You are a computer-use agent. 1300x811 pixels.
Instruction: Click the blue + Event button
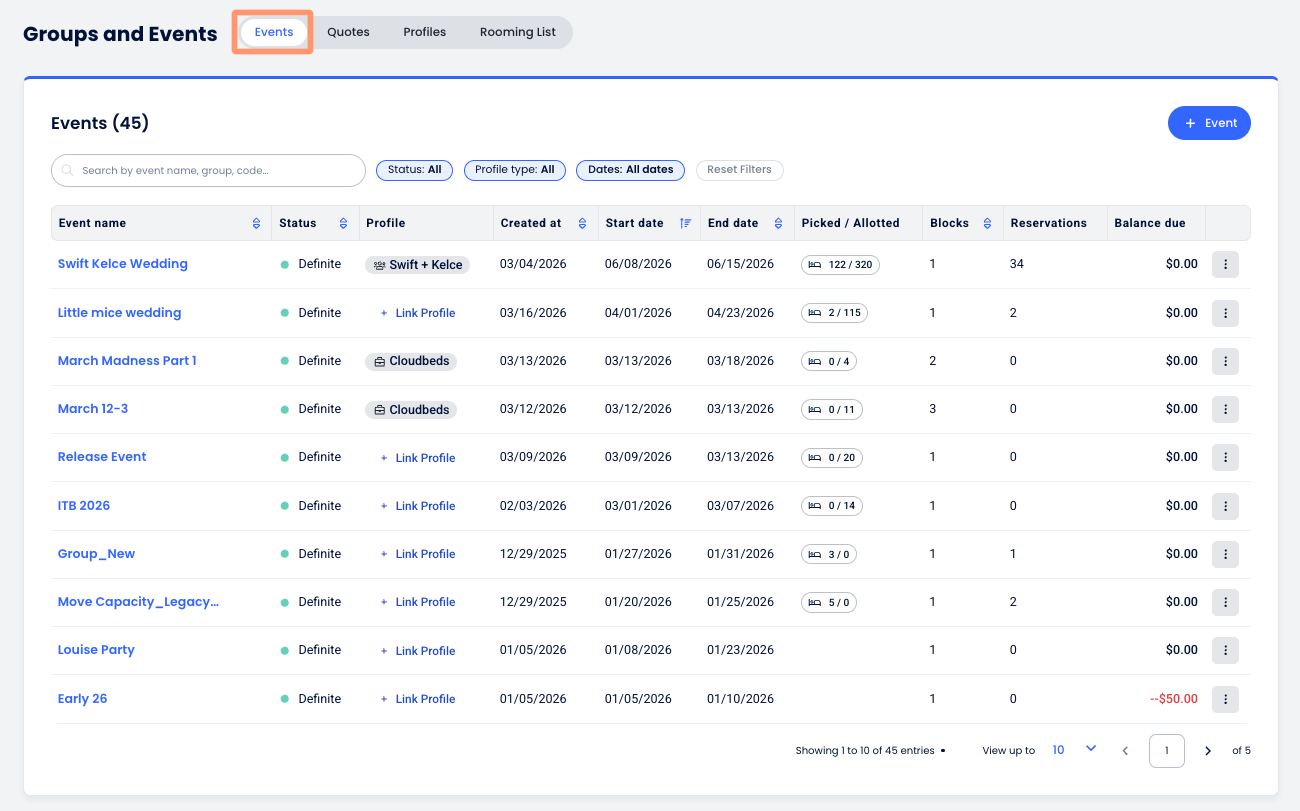[x=1209, y=123]
